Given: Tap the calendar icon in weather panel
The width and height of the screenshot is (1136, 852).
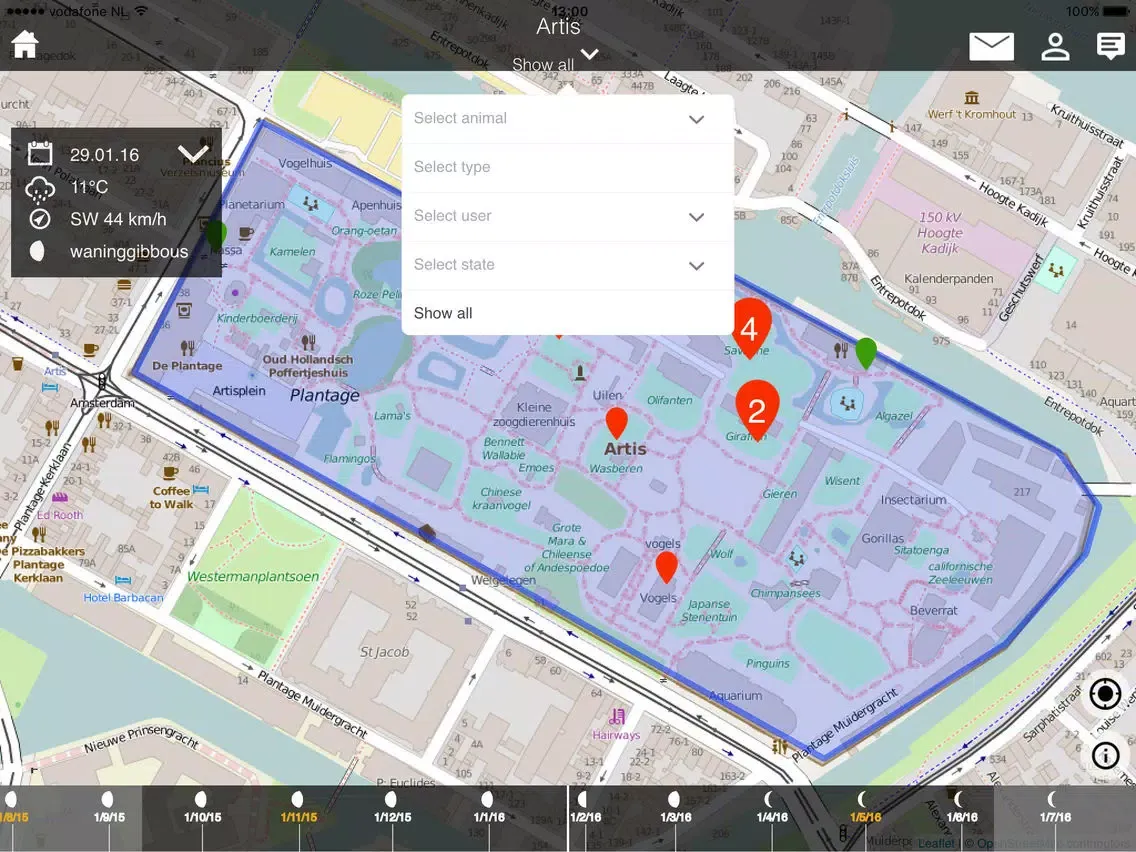Looking at the screenshot, I should click(x=40, y=154).
